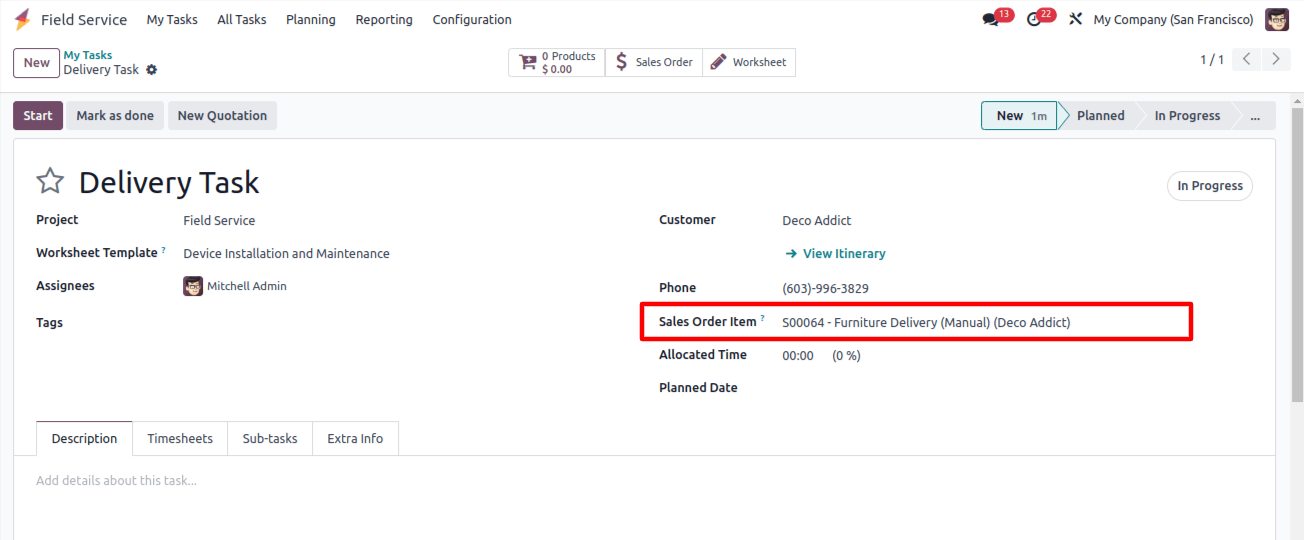Open the Configuration menu

(x=472, y=20)
